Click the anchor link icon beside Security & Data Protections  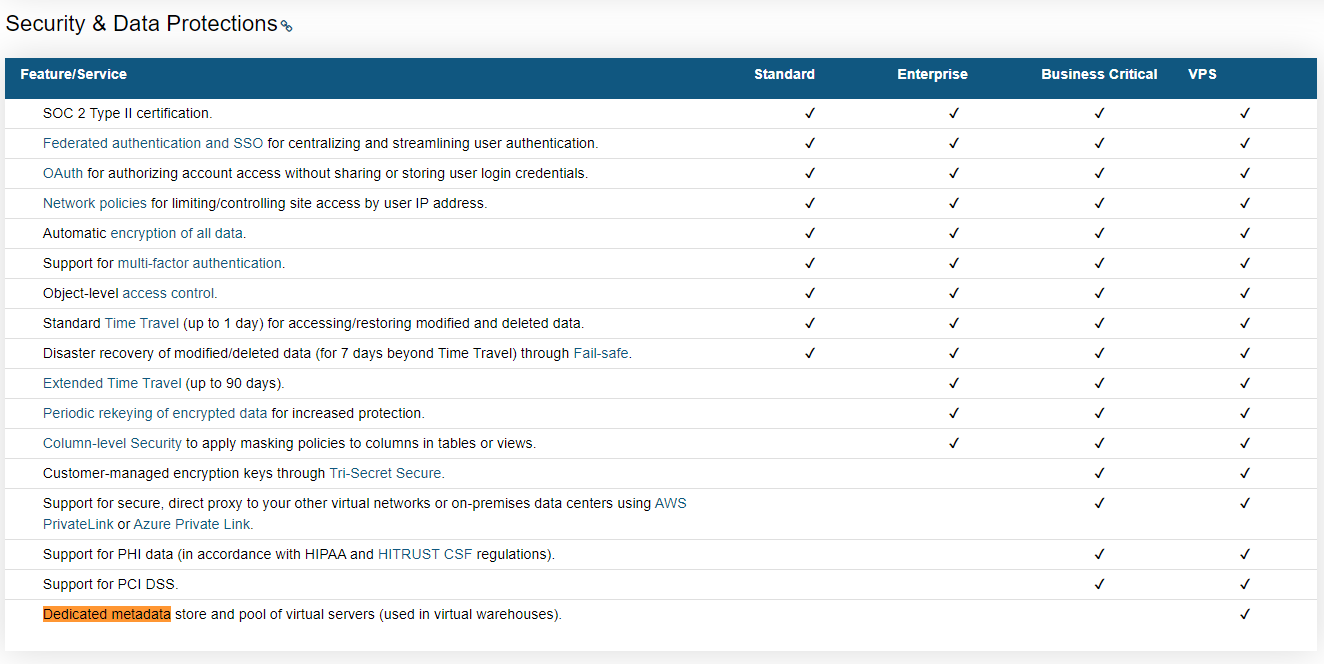(286, 27)
